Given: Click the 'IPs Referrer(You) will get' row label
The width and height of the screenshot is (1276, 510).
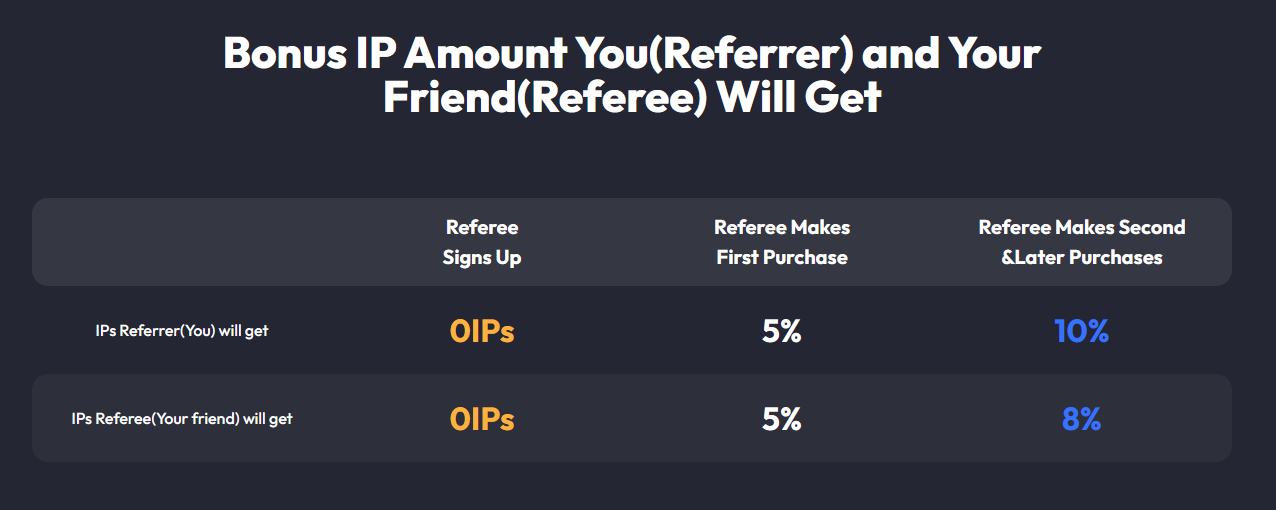Looking at the screenshot, I should pyautogui.click(x=182, y=331).
